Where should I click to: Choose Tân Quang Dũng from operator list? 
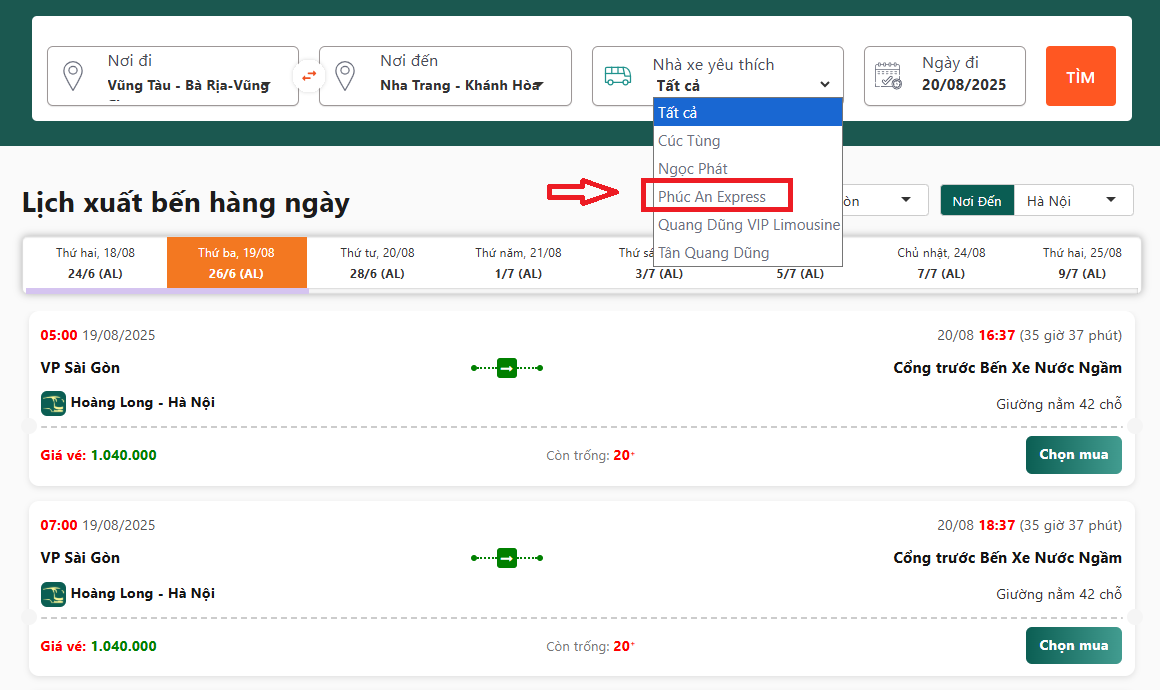pos(748,253)
